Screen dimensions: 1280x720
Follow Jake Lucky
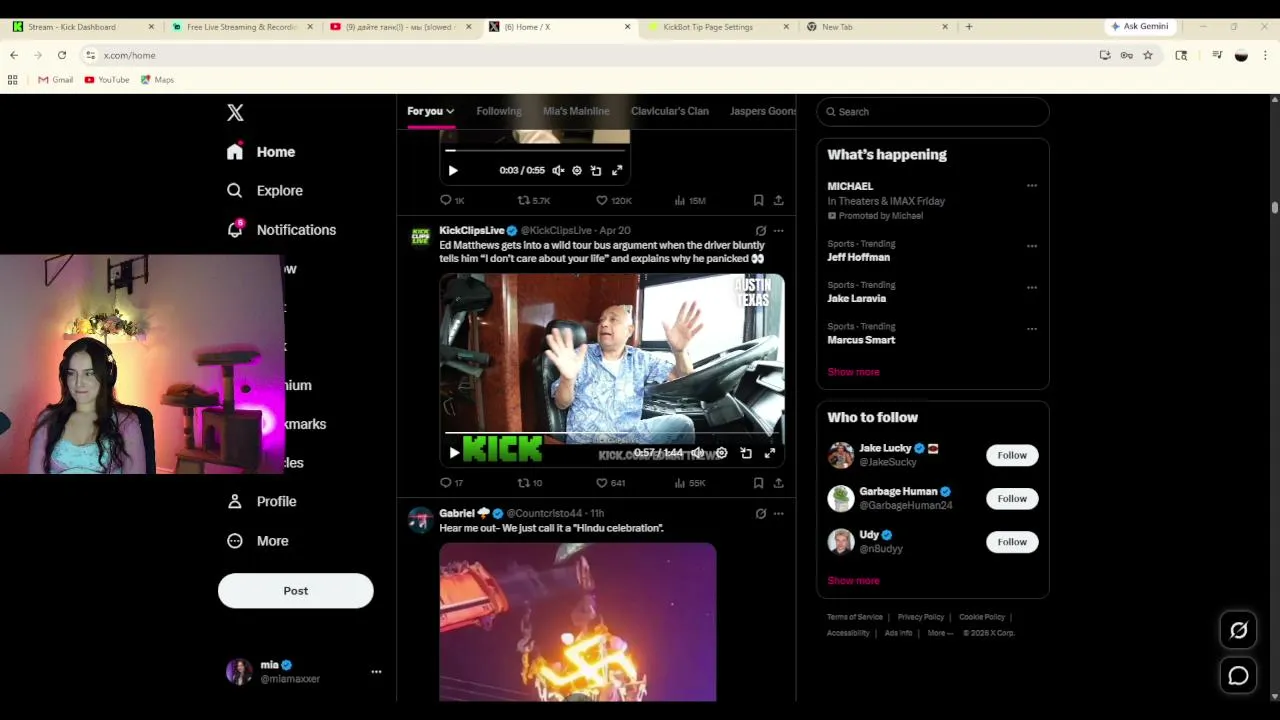[1012, 455]
